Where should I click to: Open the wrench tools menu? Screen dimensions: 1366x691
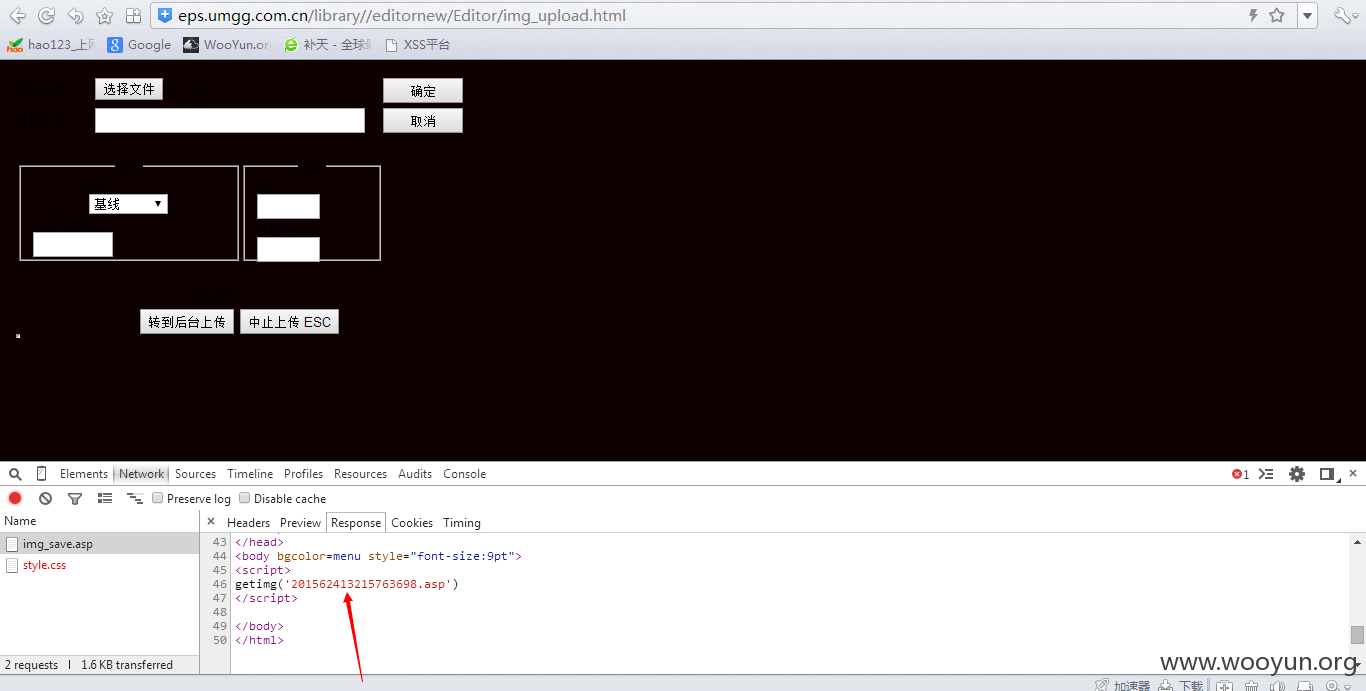click(x=1345, y=16)
